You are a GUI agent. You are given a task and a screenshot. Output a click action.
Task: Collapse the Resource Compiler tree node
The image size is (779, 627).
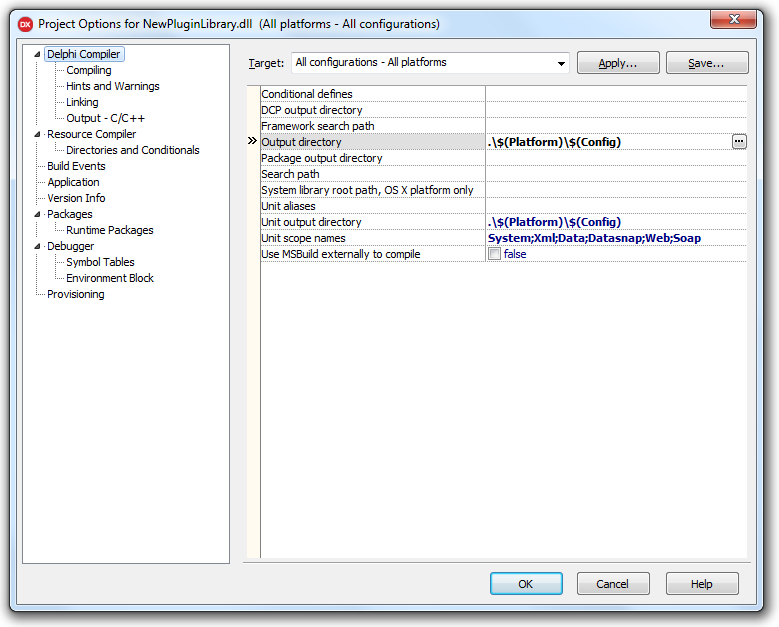pos(37,134)
